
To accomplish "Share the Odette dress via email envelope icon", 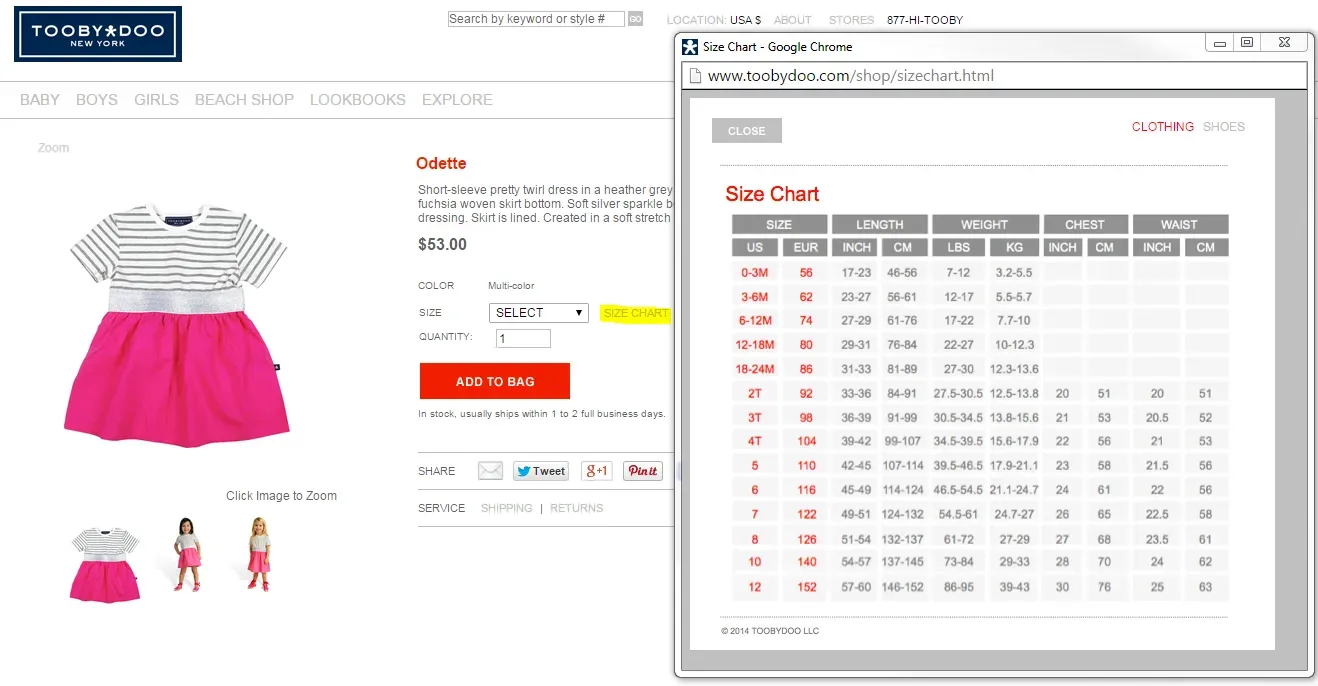I will 490,470.
